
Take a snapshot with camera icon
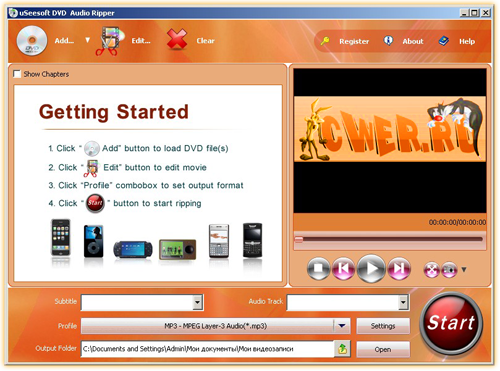point(449,270)
